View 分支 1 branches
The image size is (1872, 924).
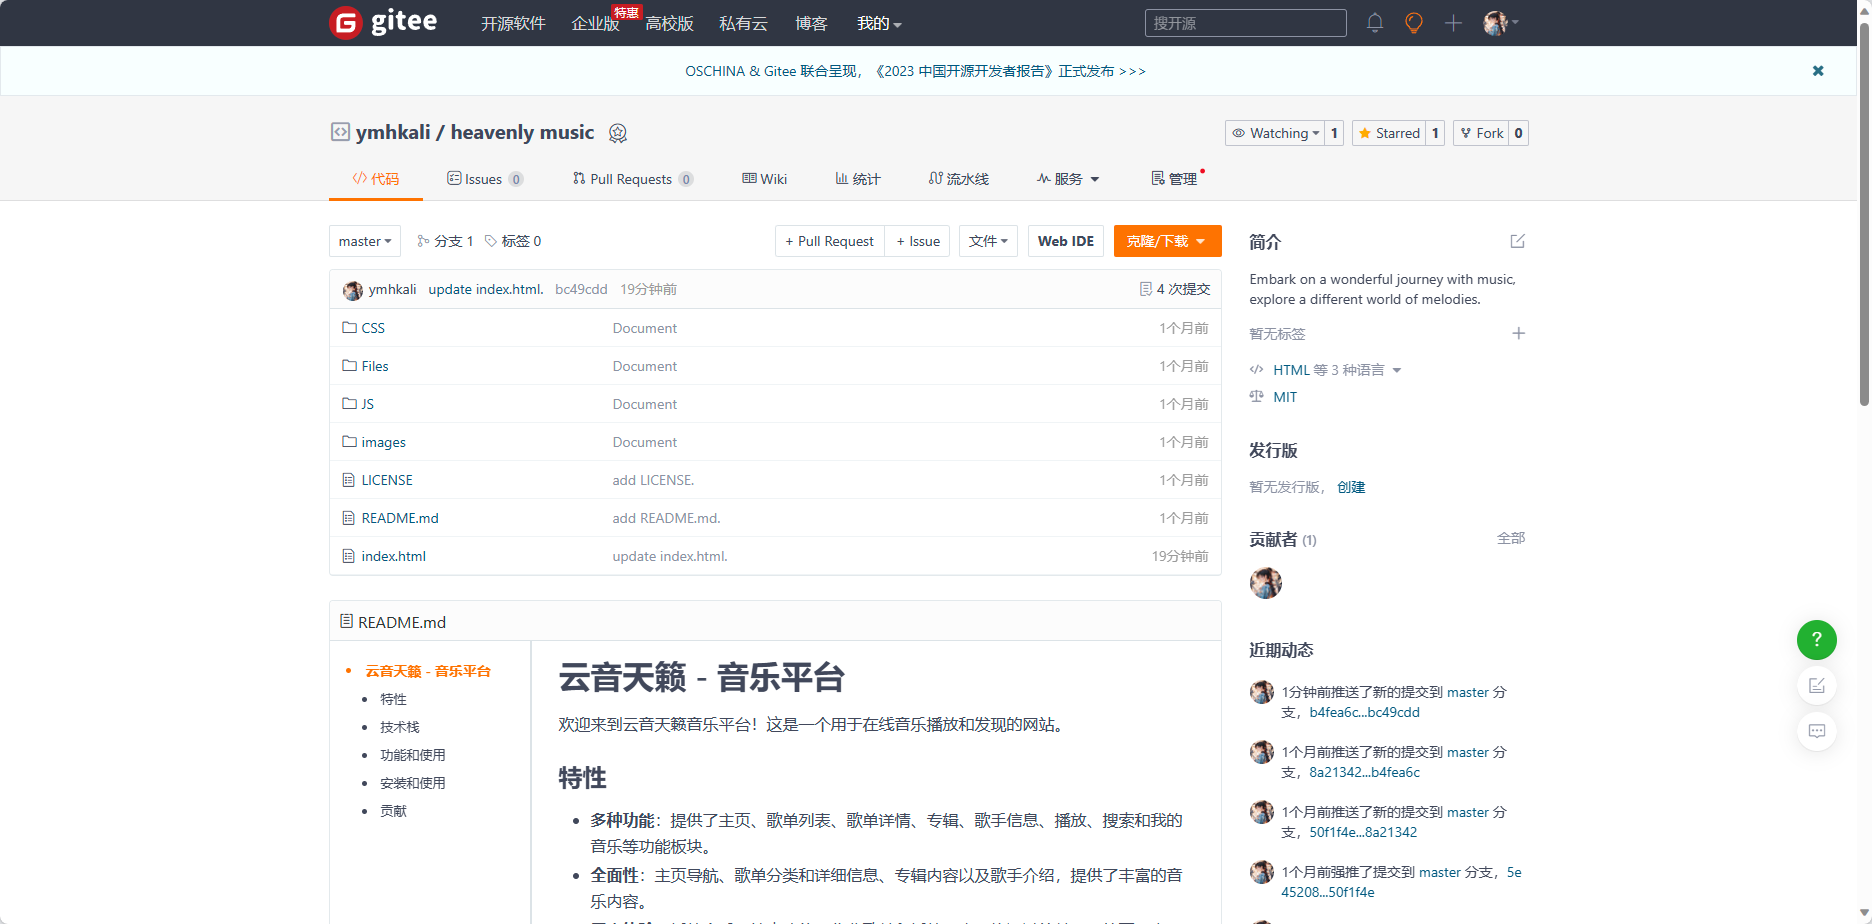pos(445,241)
